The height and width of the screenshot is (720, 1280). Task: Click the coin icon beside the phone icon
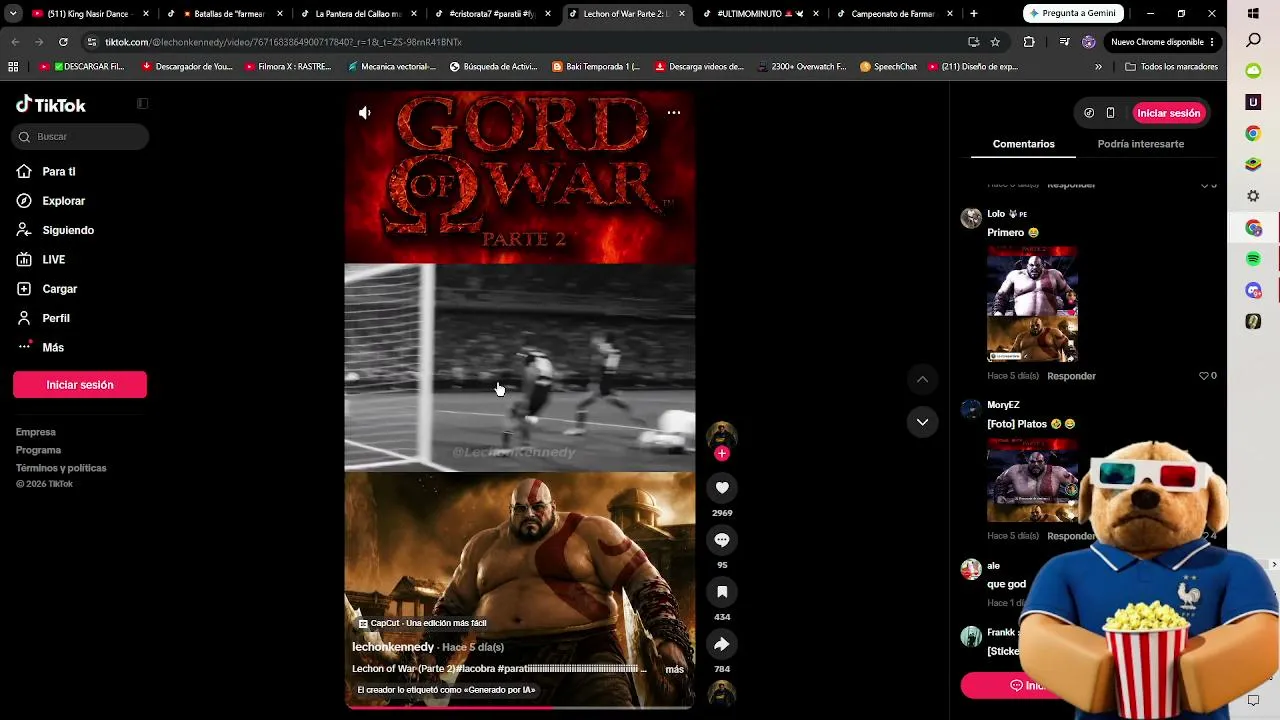click(x=1089, y=113)
